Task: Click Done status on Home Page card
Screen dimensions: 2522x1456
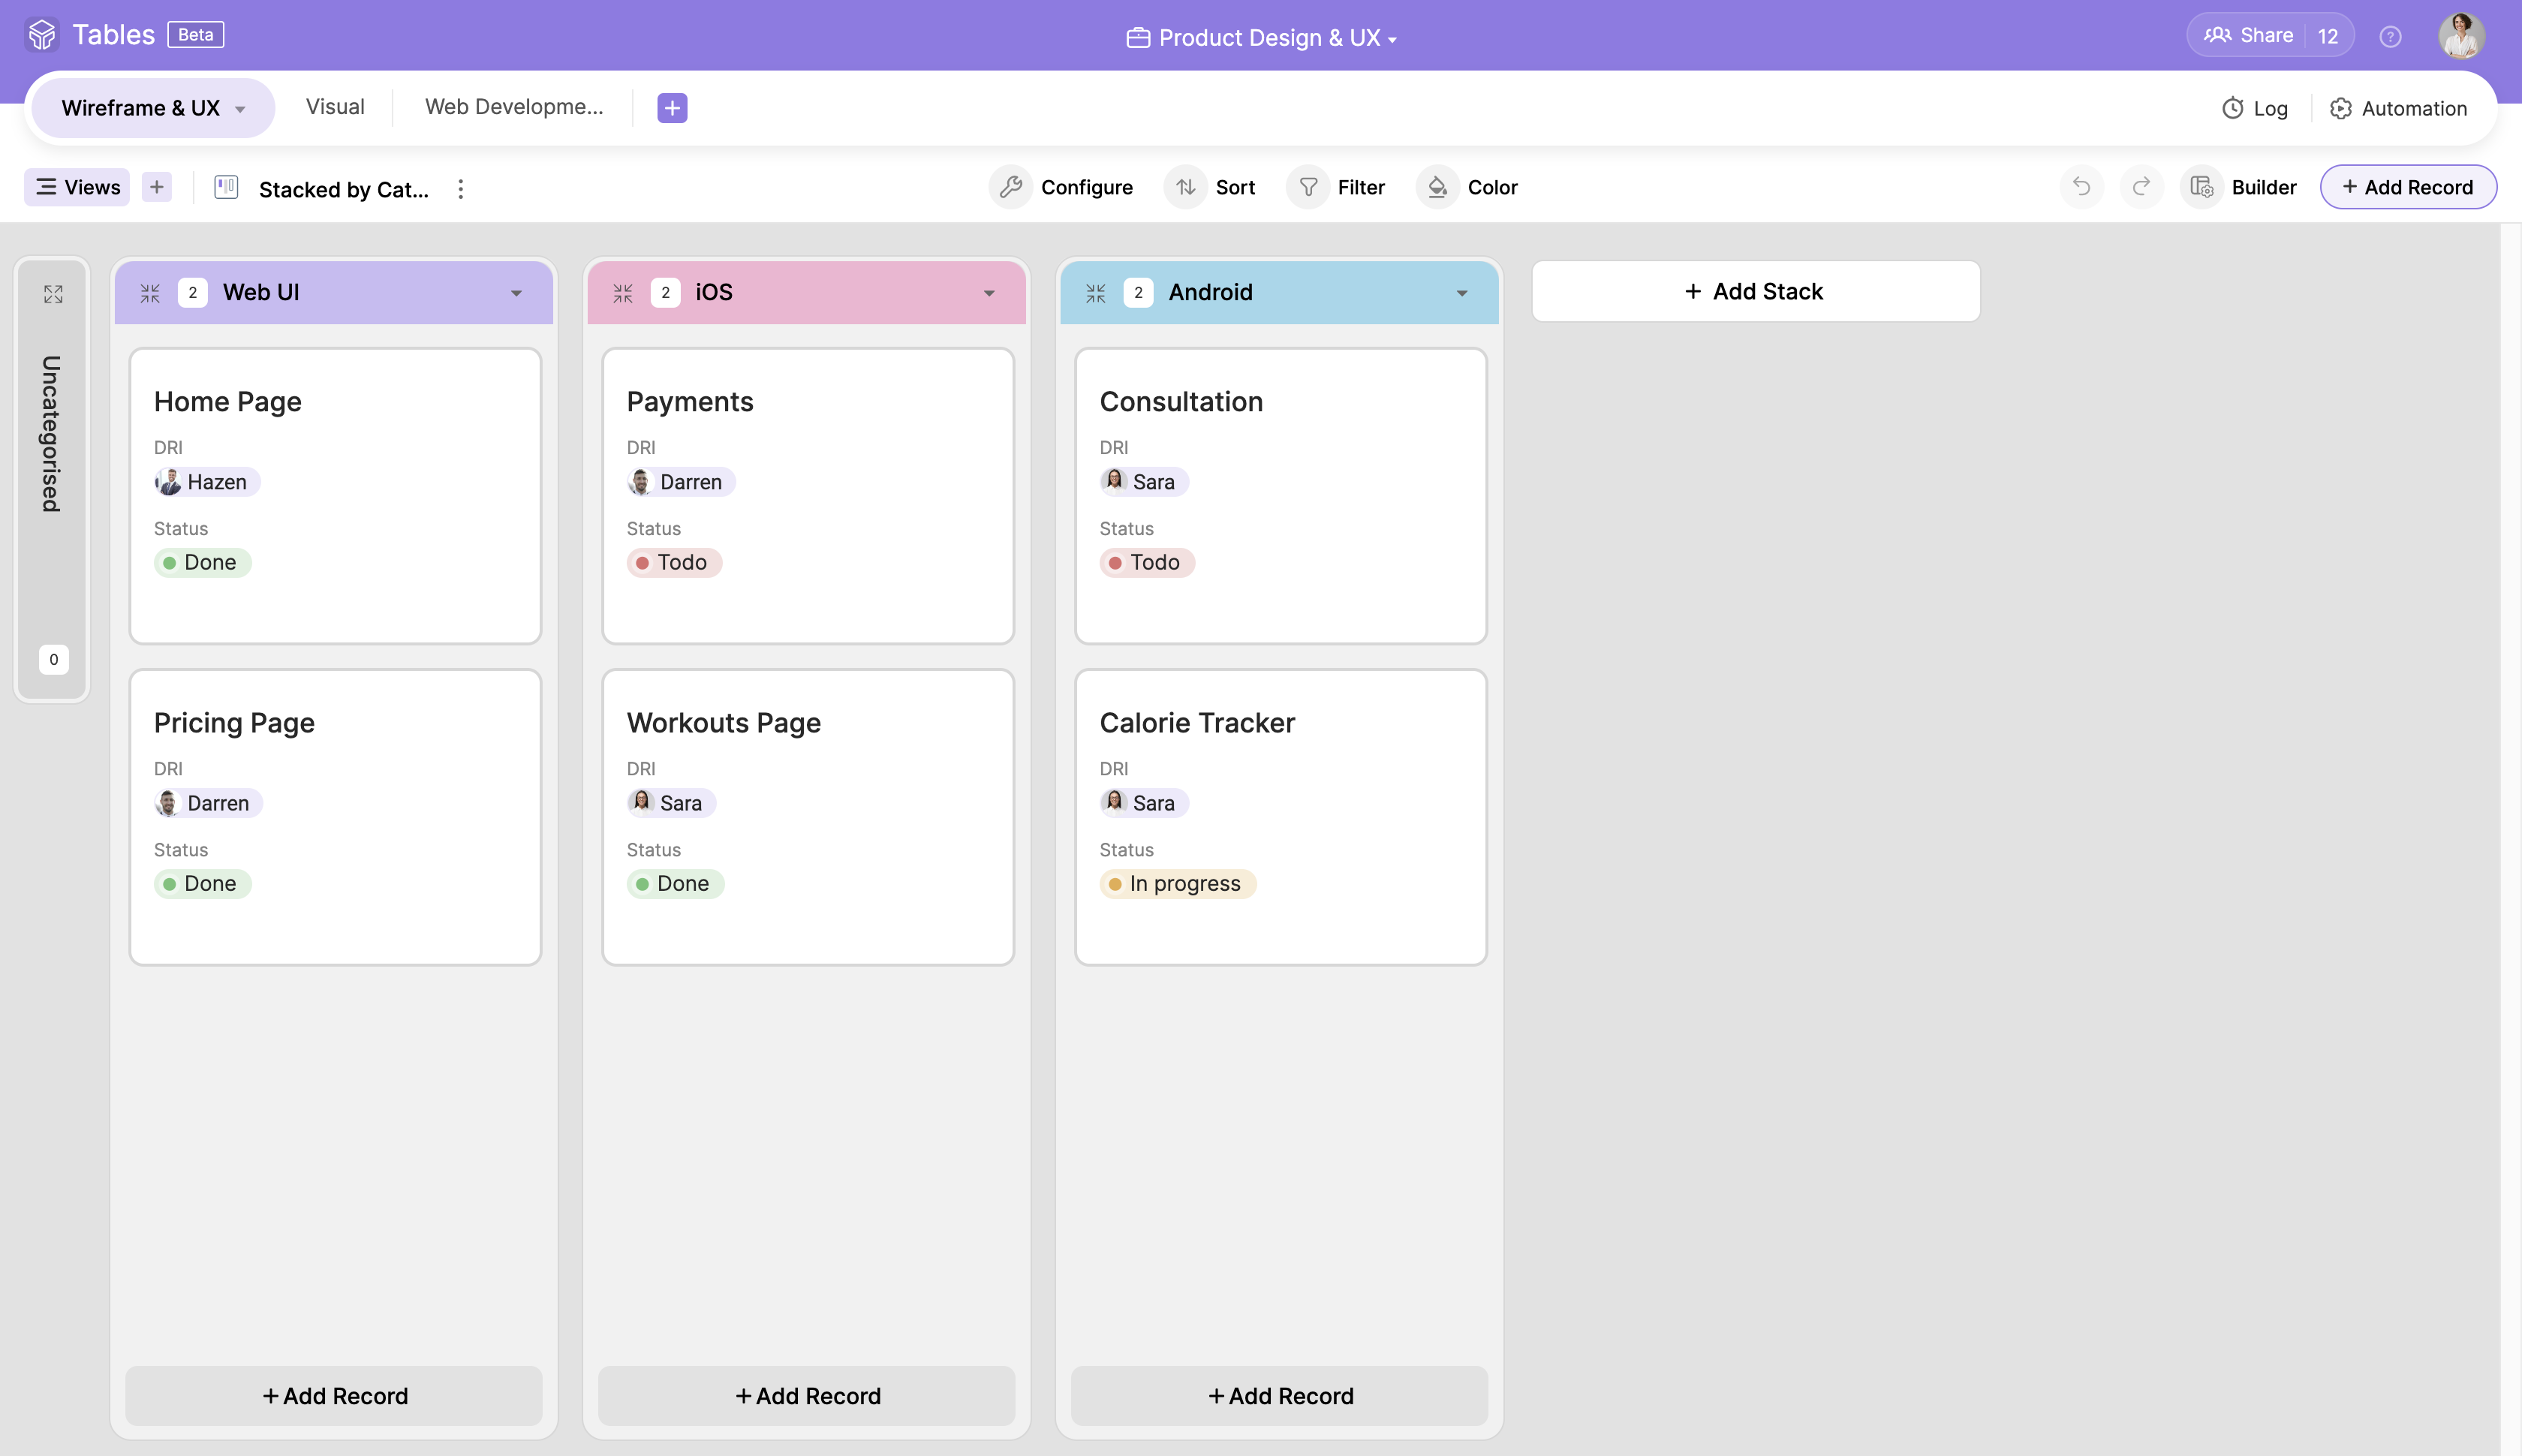Action: [x=202, y=563]
